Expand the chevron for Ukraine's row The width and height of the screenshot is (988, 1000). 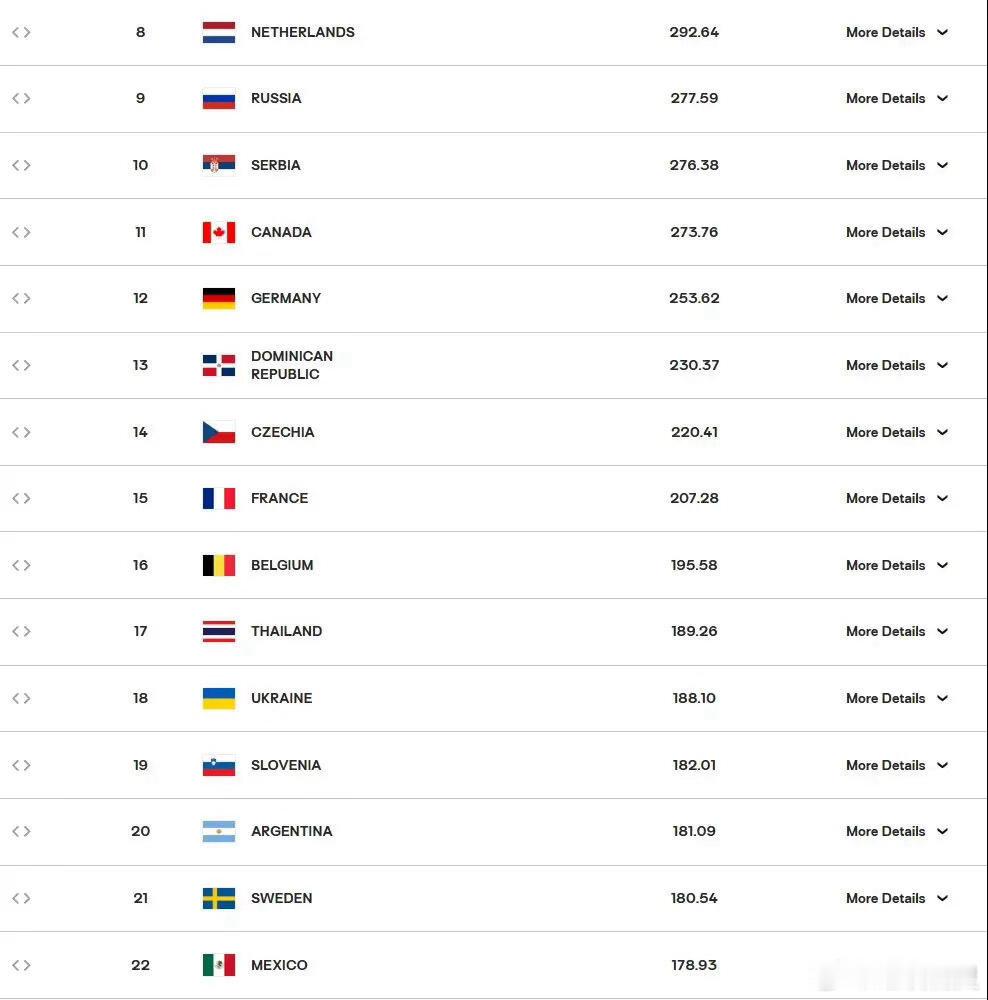(x=942, y=698)
